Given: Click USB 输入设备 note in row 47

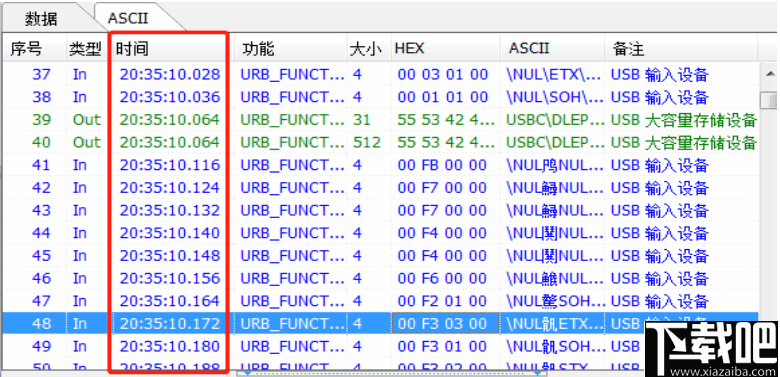Looking at the screenshot, I should pos(660,301).
